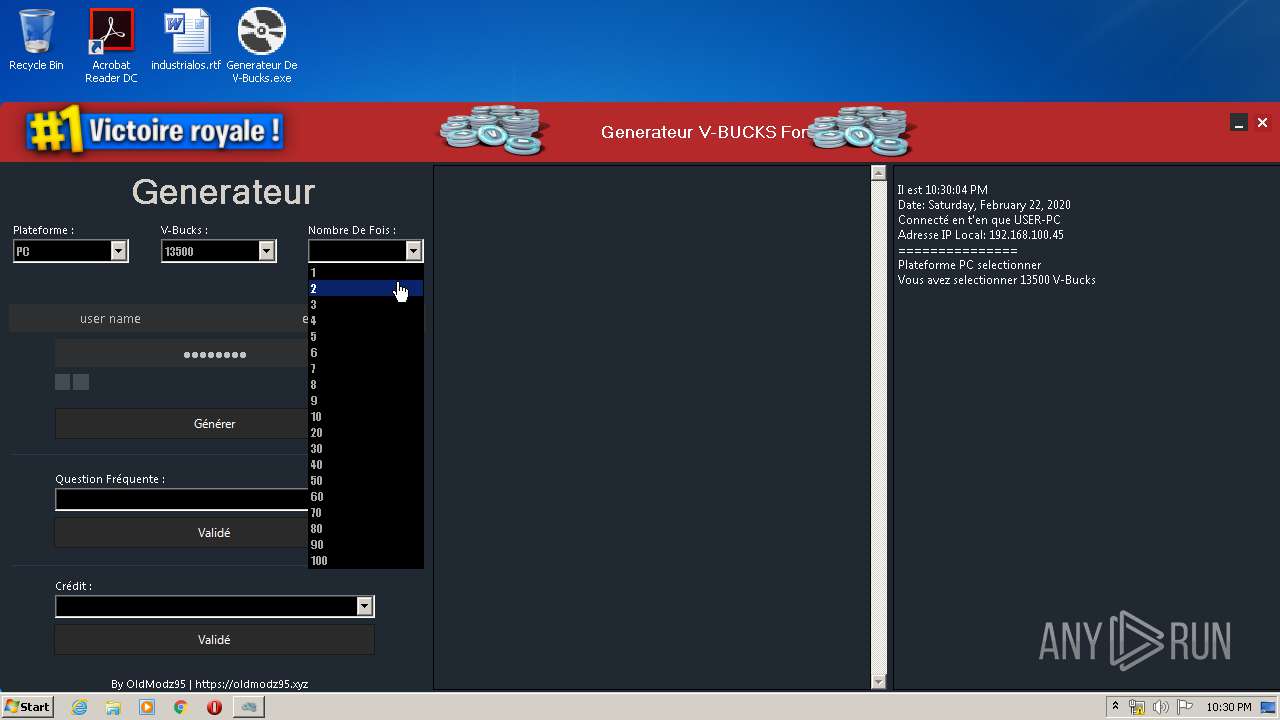Choose 40 in Nombre De Fois list
Viewport: 1280px width, 720px height.
[x=366, y=464]
